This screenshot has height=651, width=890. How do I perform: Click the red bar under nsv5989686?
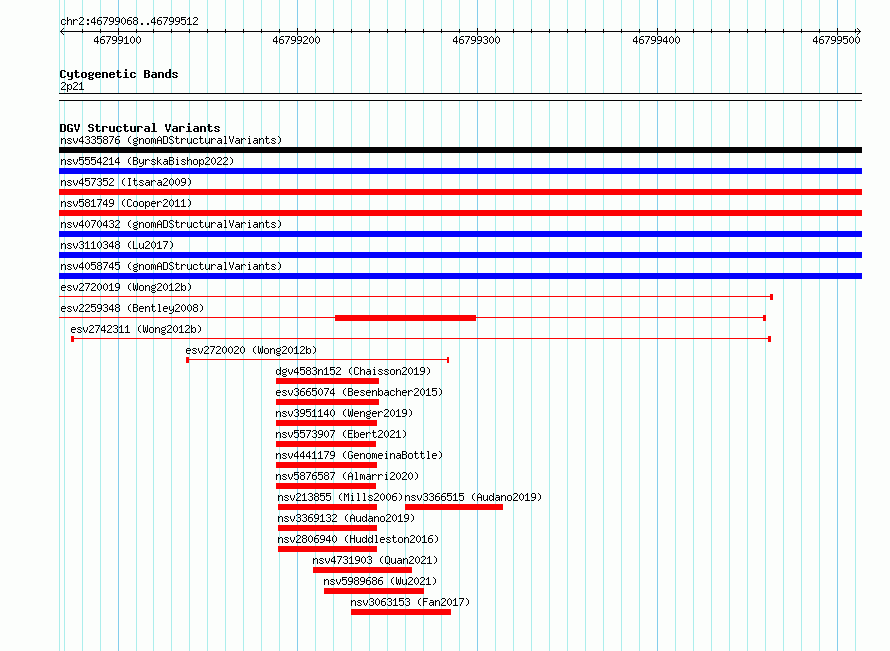[374, 591]
